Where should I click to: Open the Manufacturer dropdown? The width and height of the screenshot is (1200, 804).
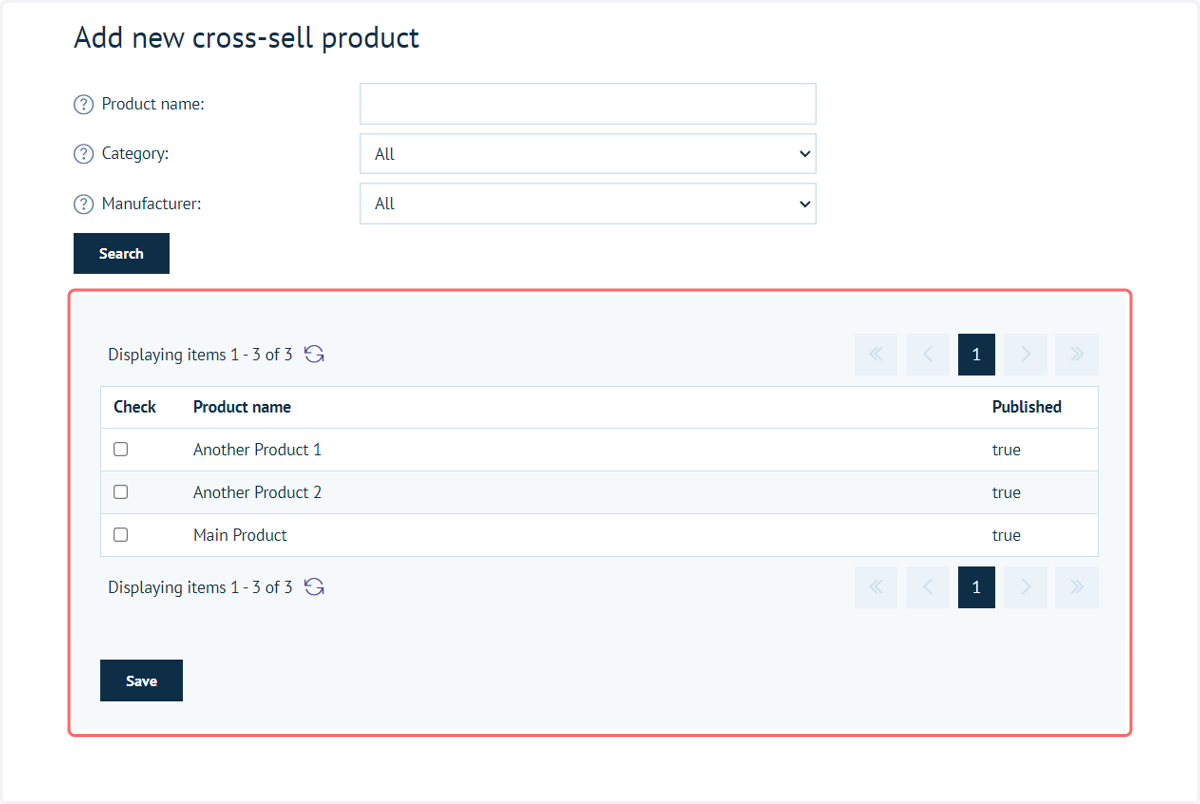pos(588,203)
